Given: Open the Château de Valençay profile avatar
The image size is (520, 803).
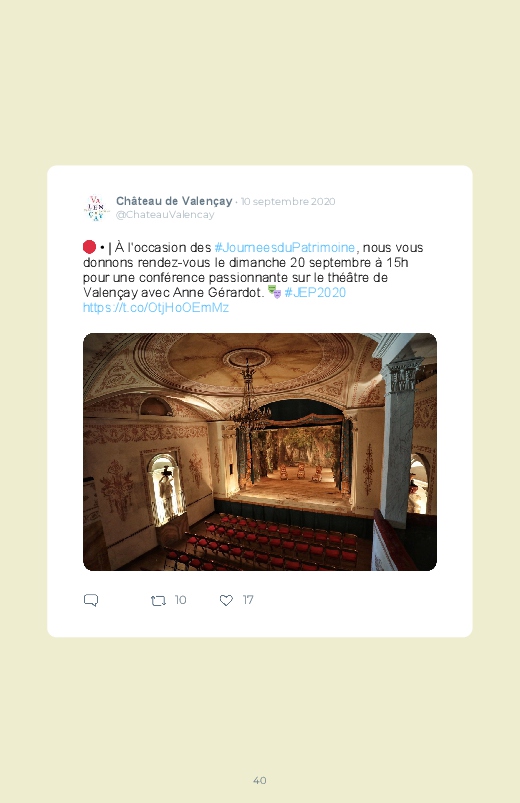Looking at the screenshot, I should coord(96,208).
